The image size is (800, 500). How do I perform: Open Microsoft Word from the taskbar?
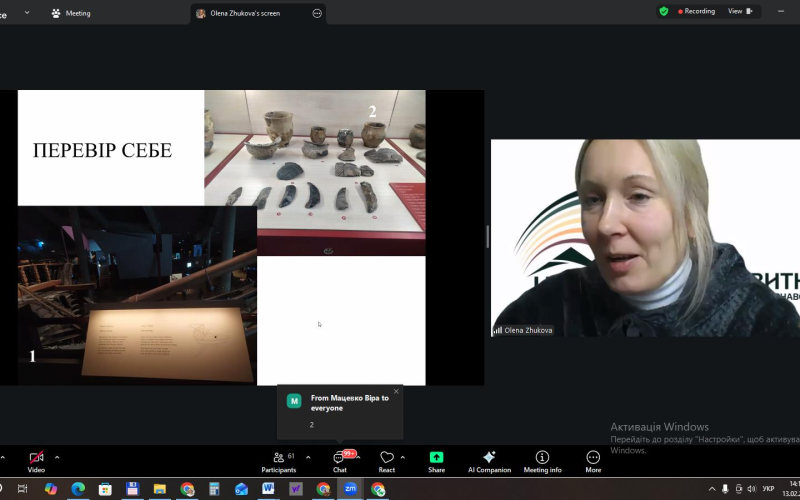point(268,489)
